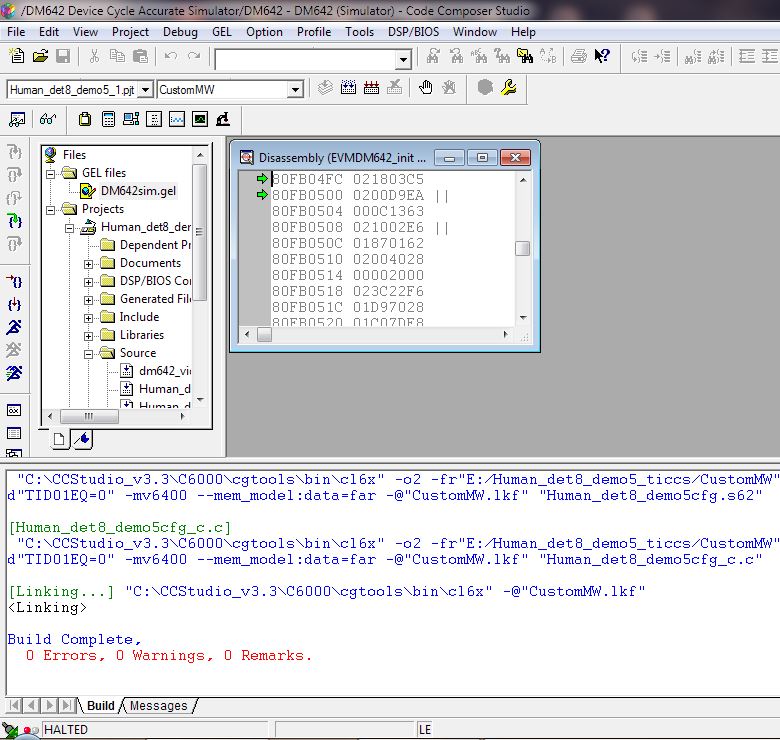The image size is (780, 740).
Task: Open the GEL menu
Action: [221, 32]
